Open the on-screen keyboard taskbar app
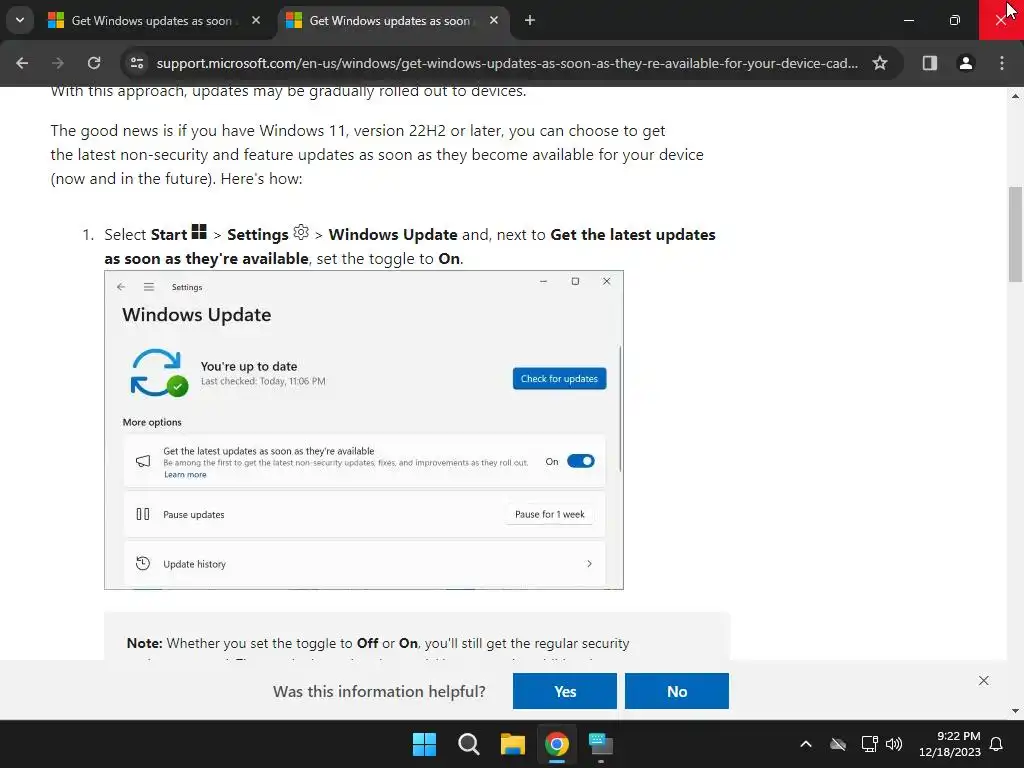This screenshot has width=1024, height=768. [x=601, y=744]
